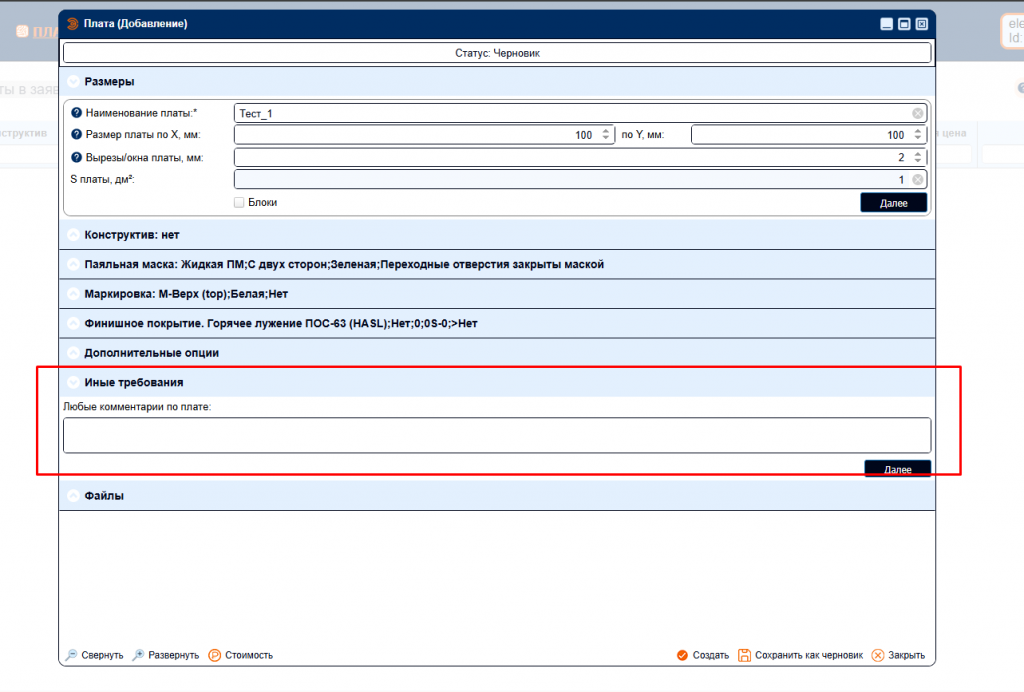Click Создать to create the board

point(702,655)
